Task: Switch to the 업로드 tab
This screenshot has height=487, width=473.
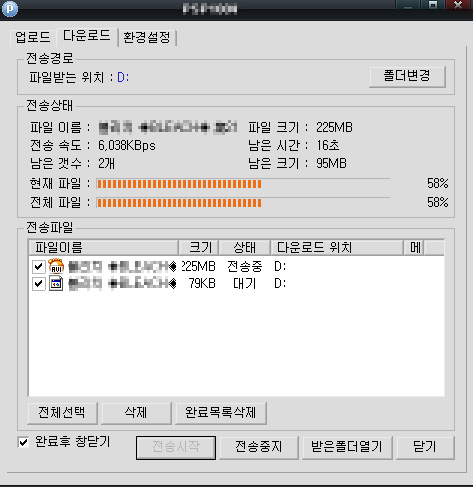Action: pyautogui.click(x=33, y=37)
